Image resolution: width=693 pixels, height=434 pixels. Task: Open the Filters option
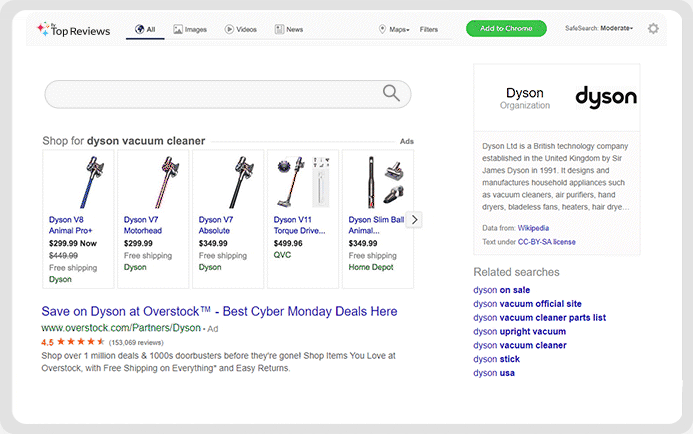[429, 30]
